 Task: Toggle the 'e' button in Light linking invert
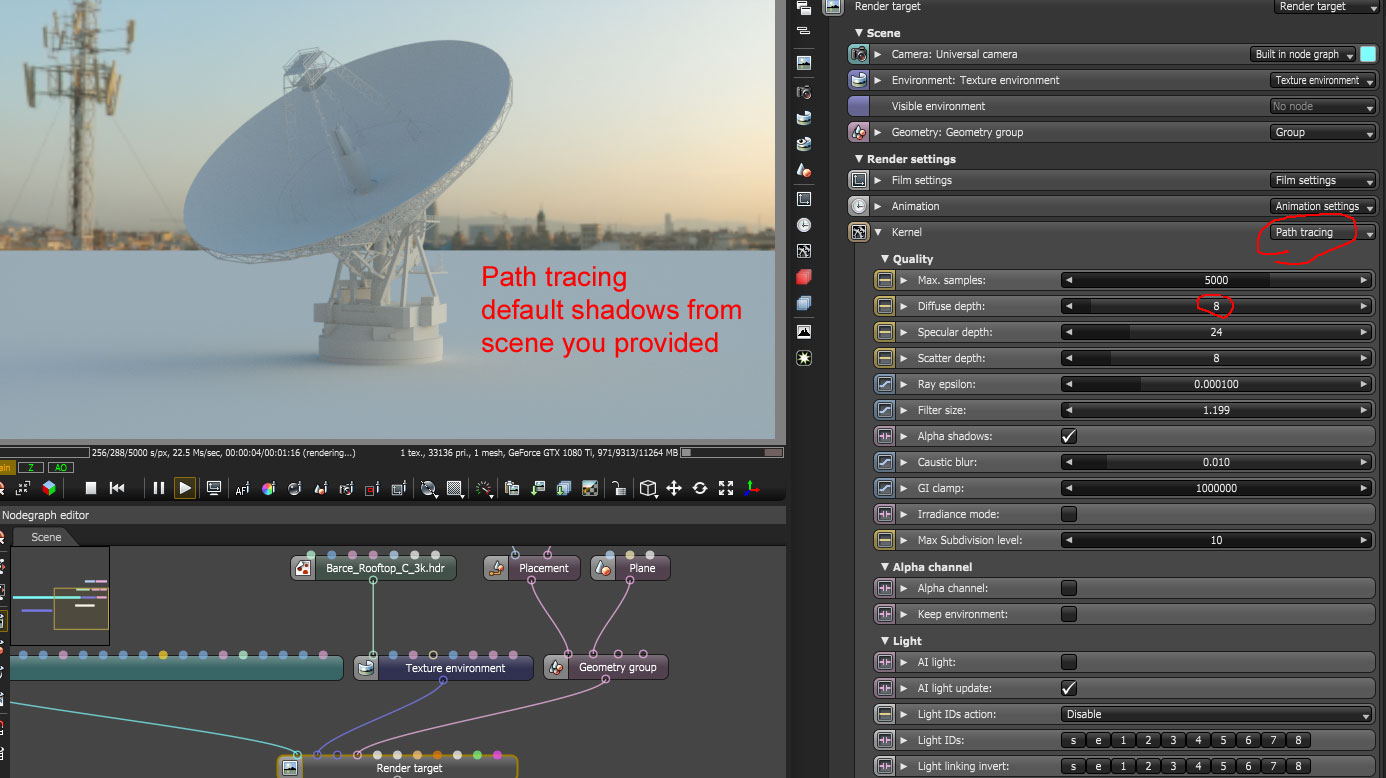click(x=1098, y=766)
